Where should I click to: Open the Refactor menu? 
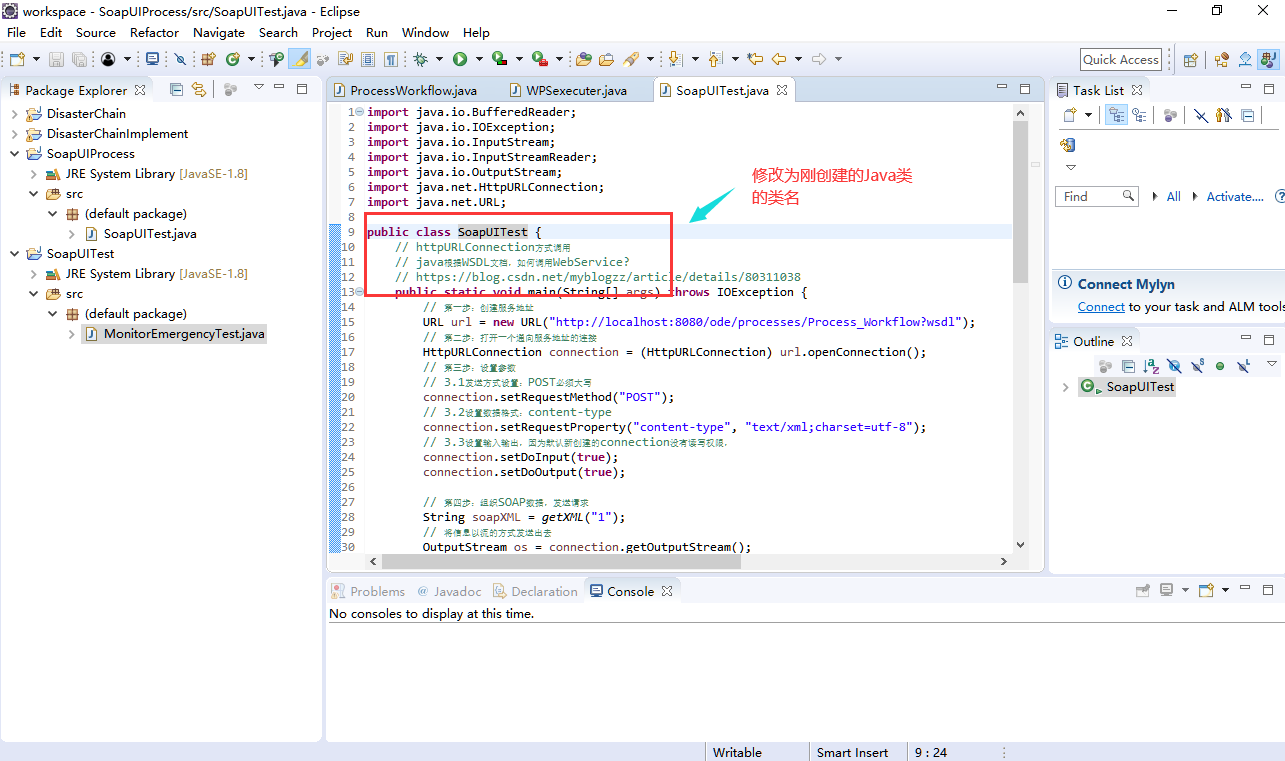click(154, 32)
